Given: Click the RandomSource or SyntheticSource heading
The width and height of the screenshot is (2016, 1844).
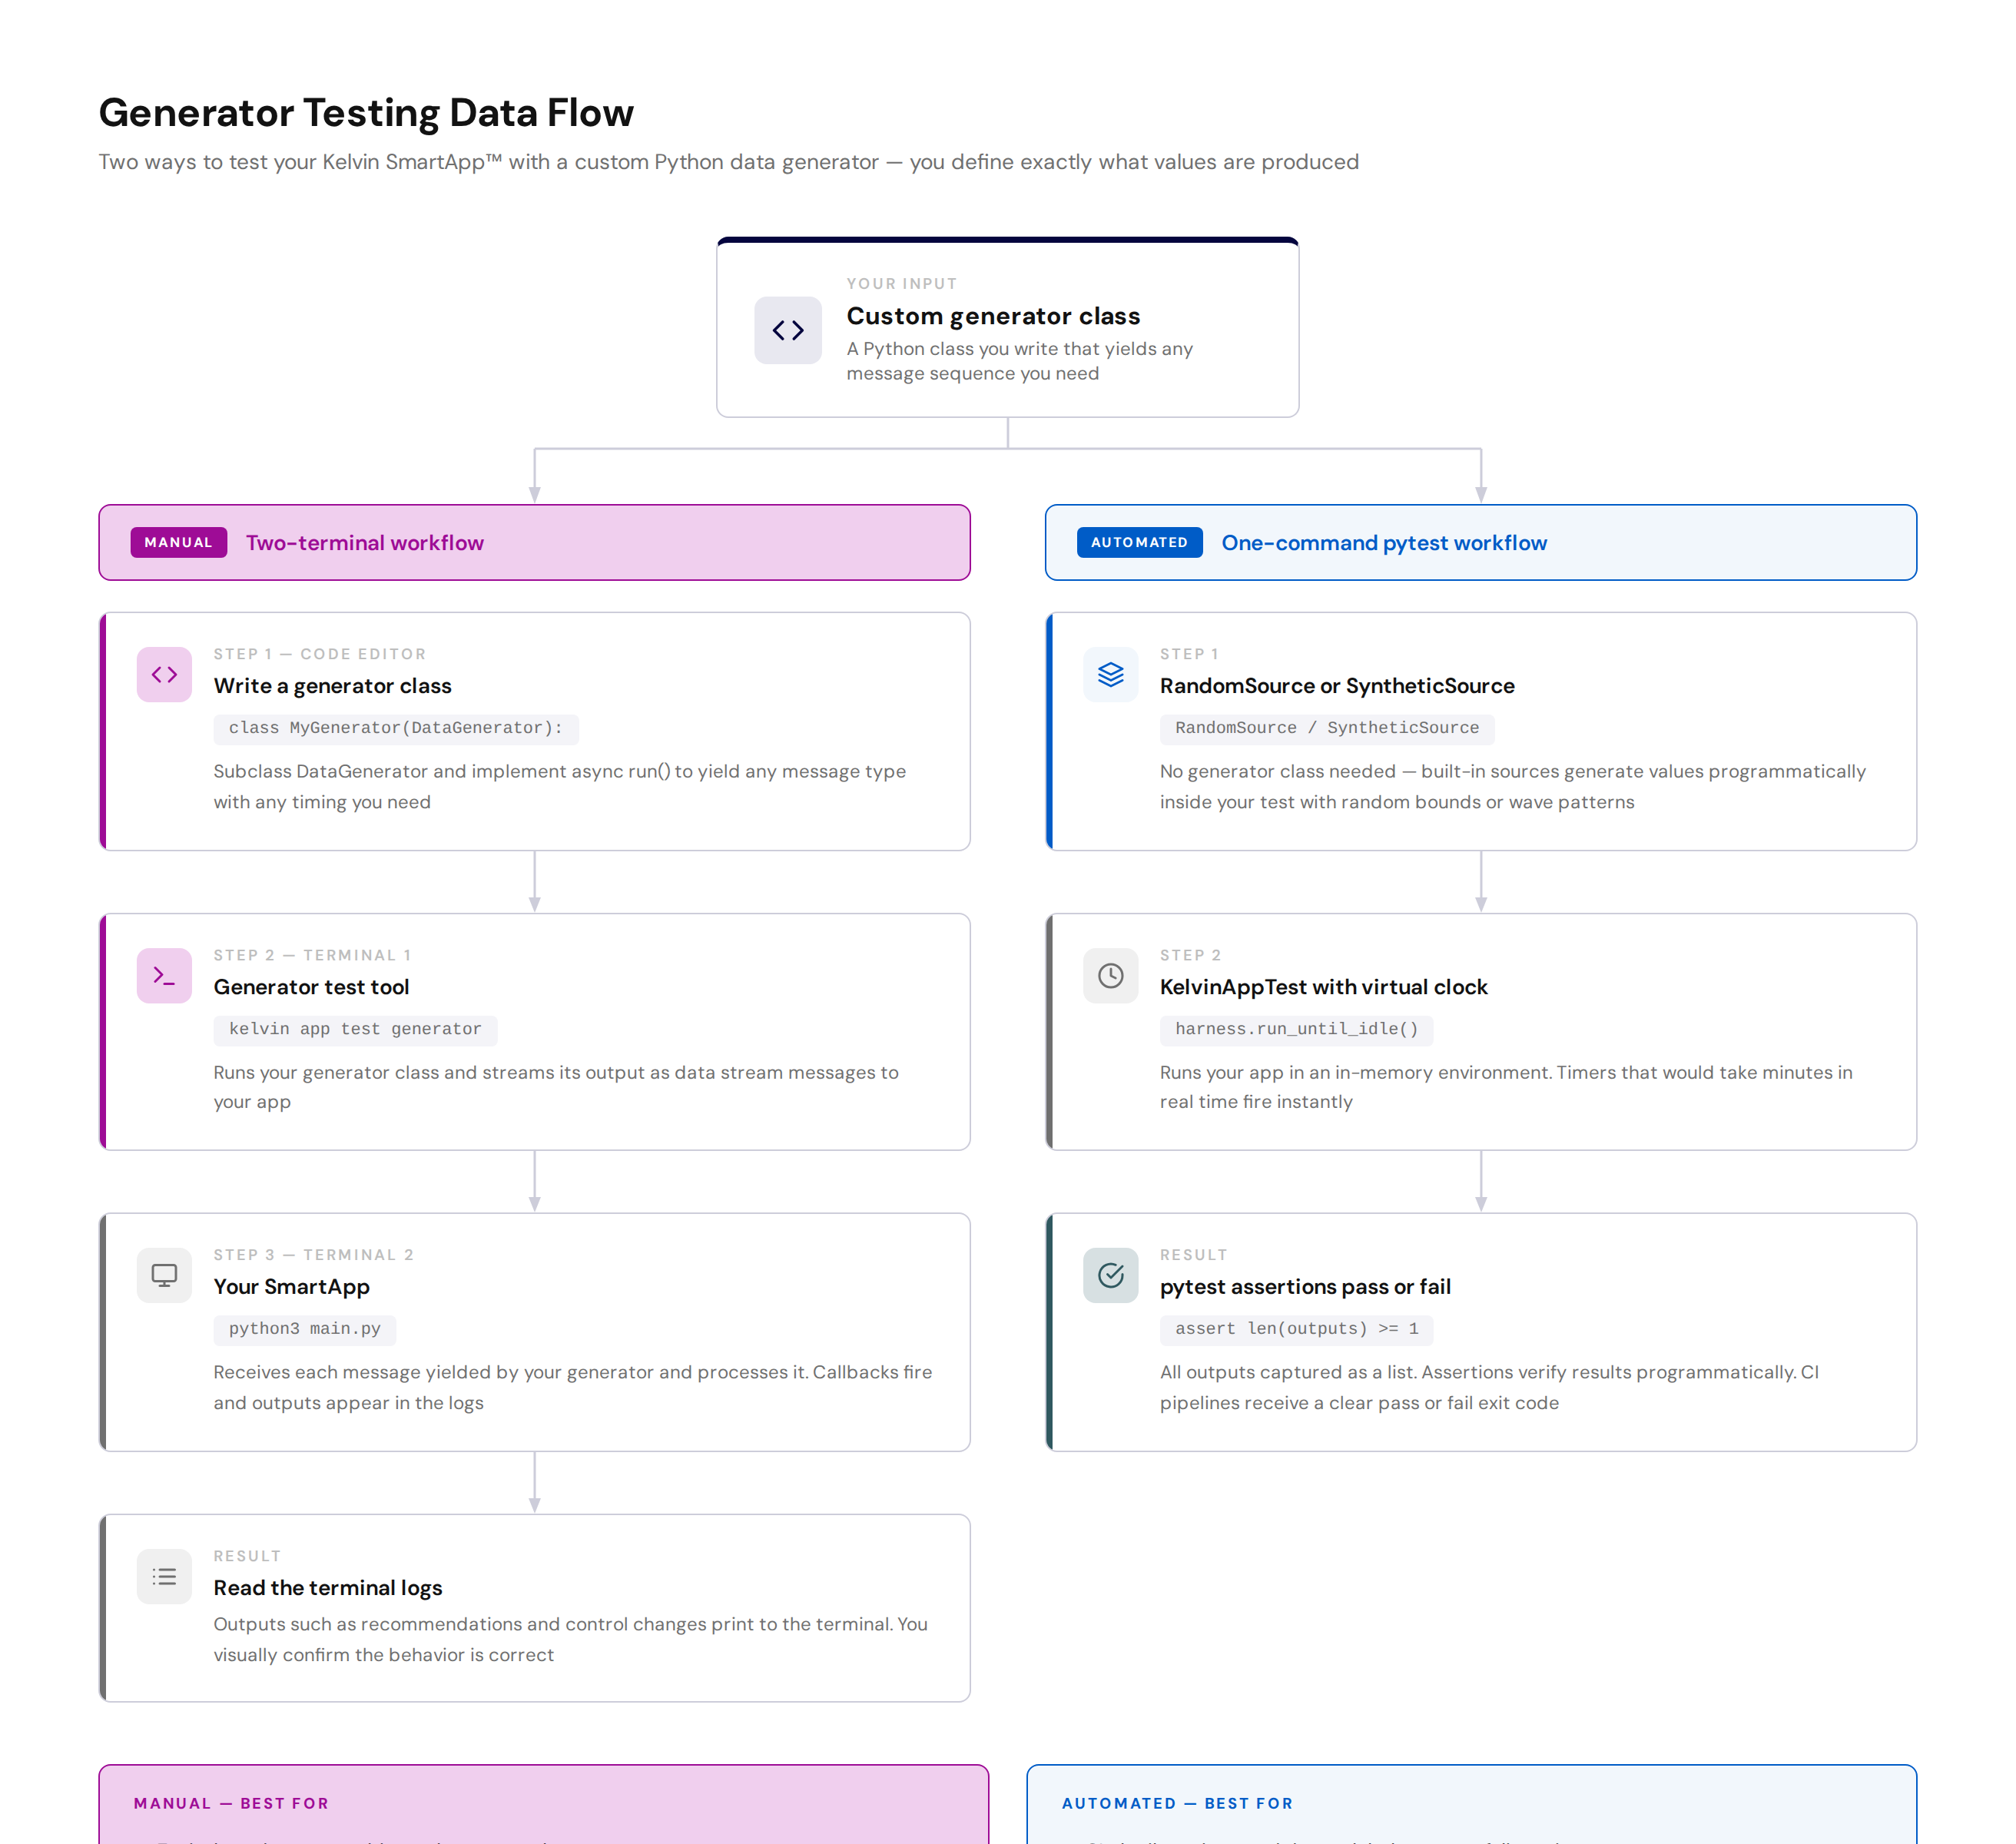Looking at the screenshot, I should (1337, 686).
